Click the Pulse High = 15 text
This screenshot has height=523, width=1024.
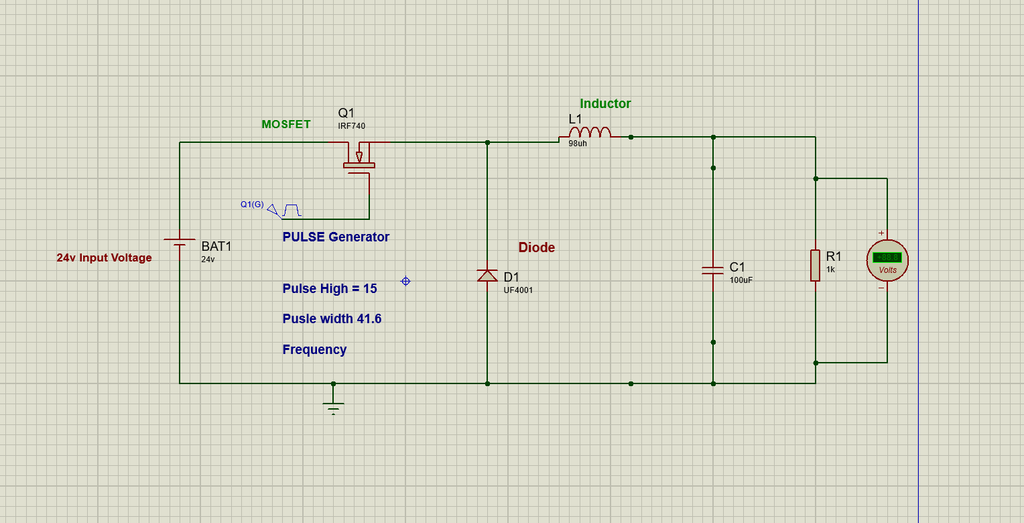pyautogui.click(x=330, y=289)
